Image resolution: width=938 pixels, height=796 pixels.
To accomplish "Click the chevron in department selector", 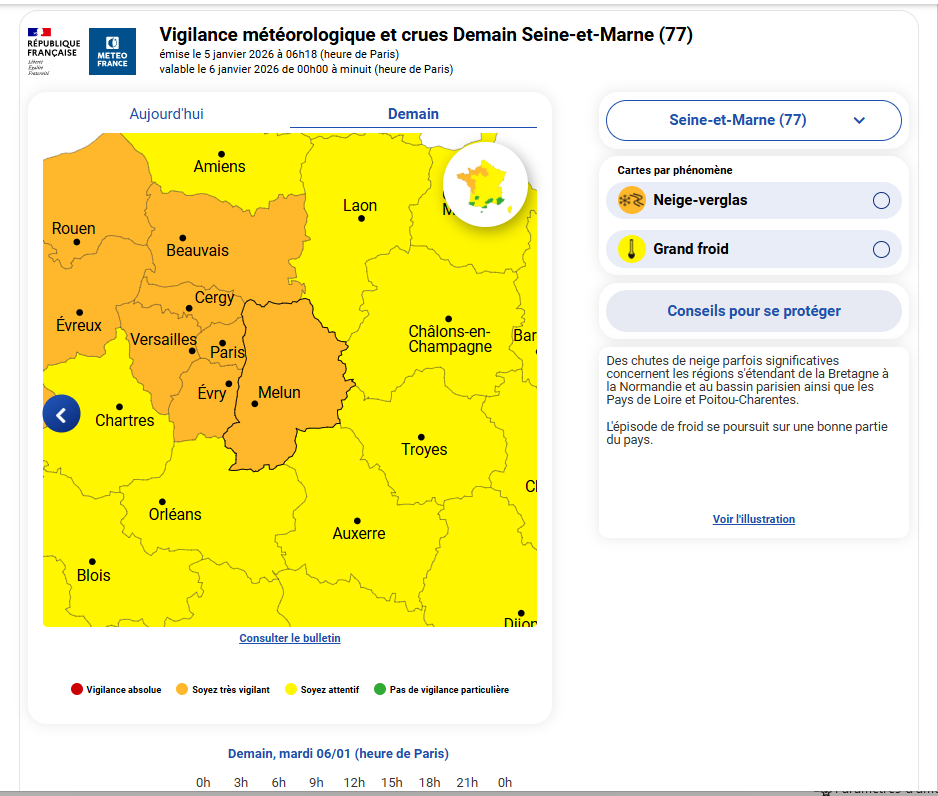I will click(859, 120).
